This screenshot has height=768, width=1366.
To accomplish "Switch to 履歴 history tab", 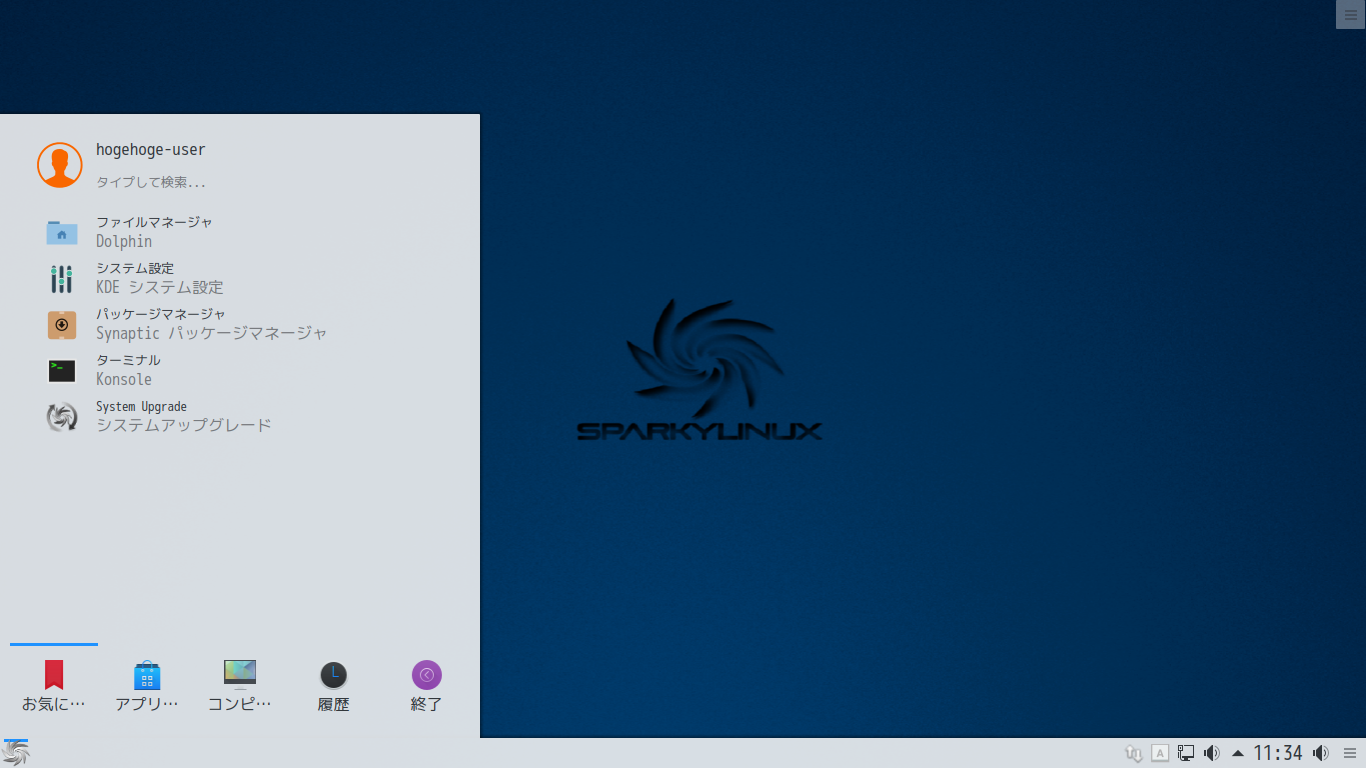I will tap(333, 687).
